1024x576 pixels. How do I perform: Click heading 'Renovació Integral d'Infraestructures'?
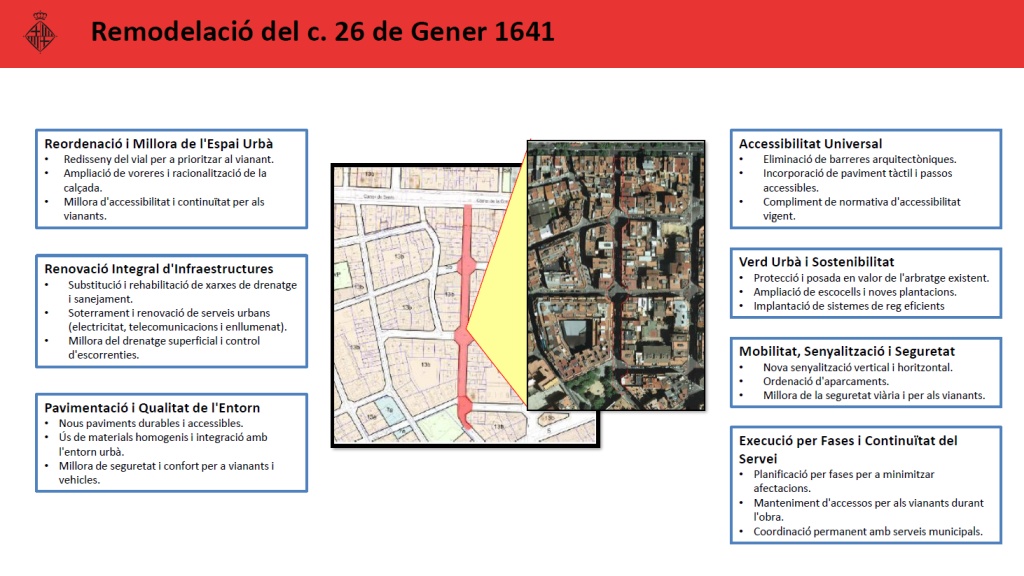click(159, 268)
